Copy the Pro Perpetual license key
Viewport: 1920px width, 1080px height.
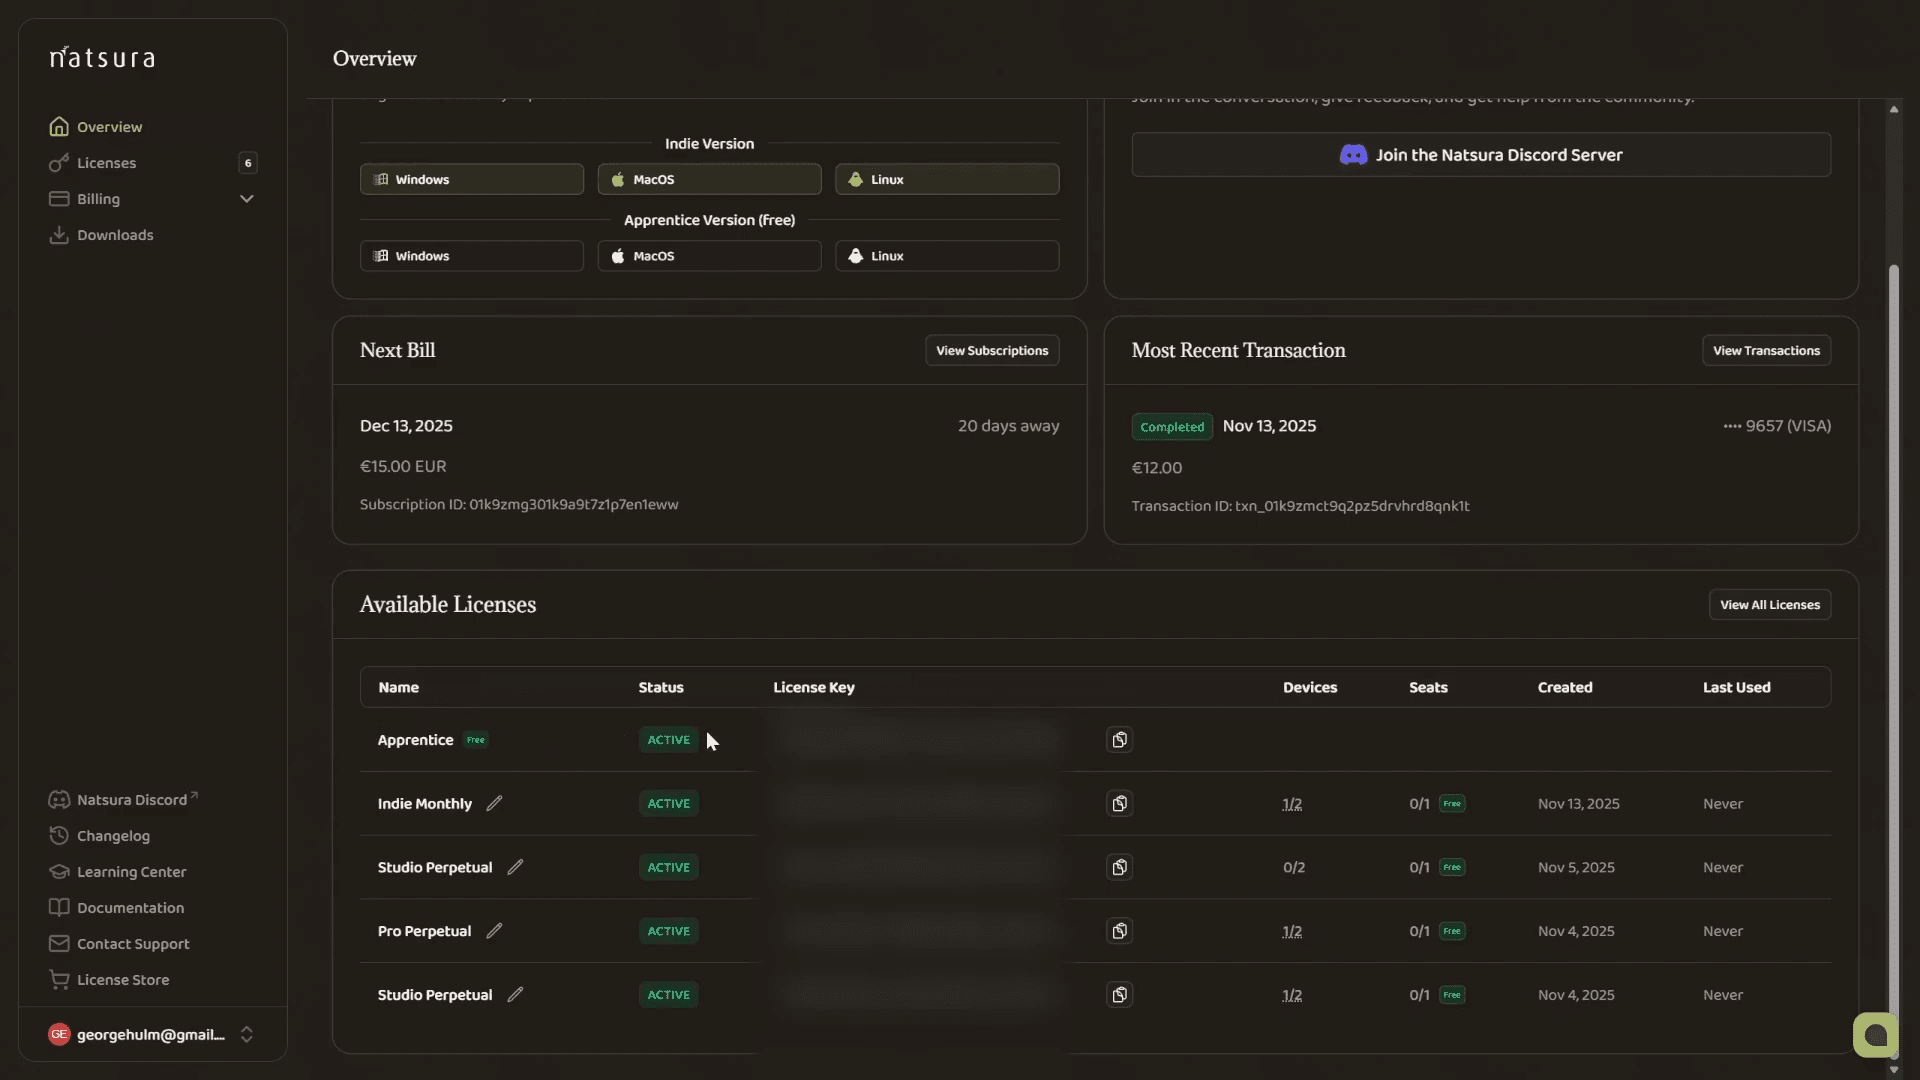pyautogui.click(x=1119, y=931)
